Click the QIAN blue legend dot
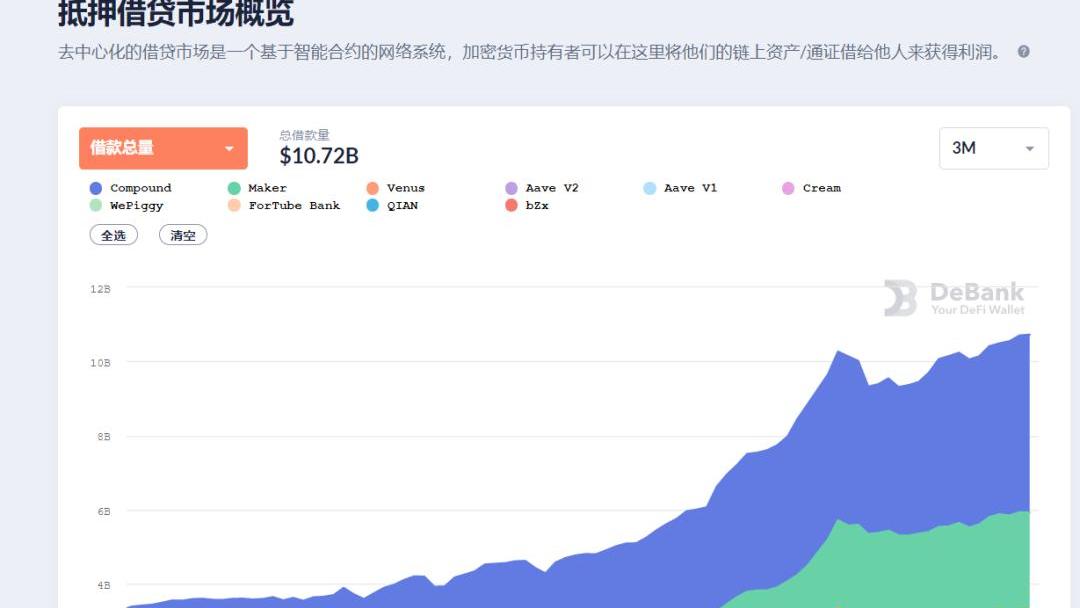The height and width of the screenshot is (608, 1080). pos(373,206)
